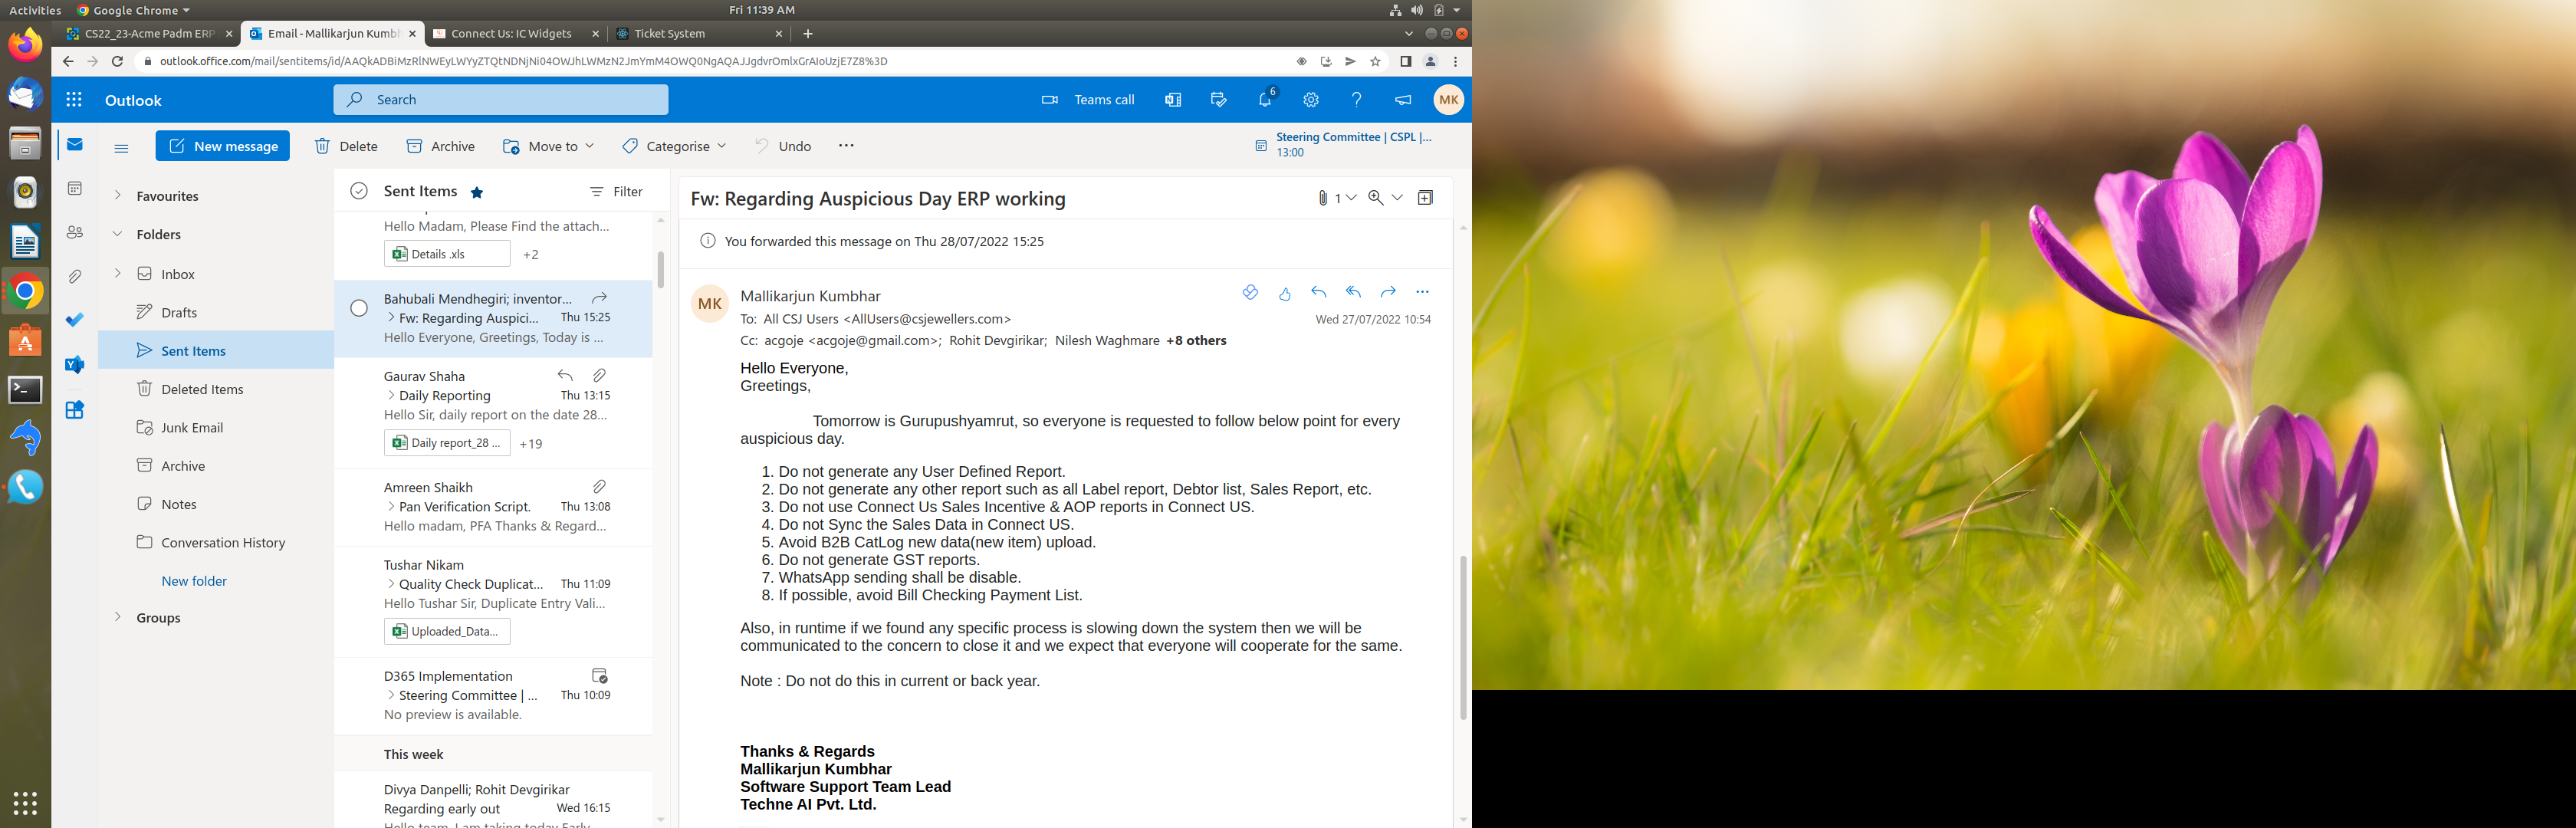
Task: Open the Outlook app launcher grid
Action: pos(74,100)
